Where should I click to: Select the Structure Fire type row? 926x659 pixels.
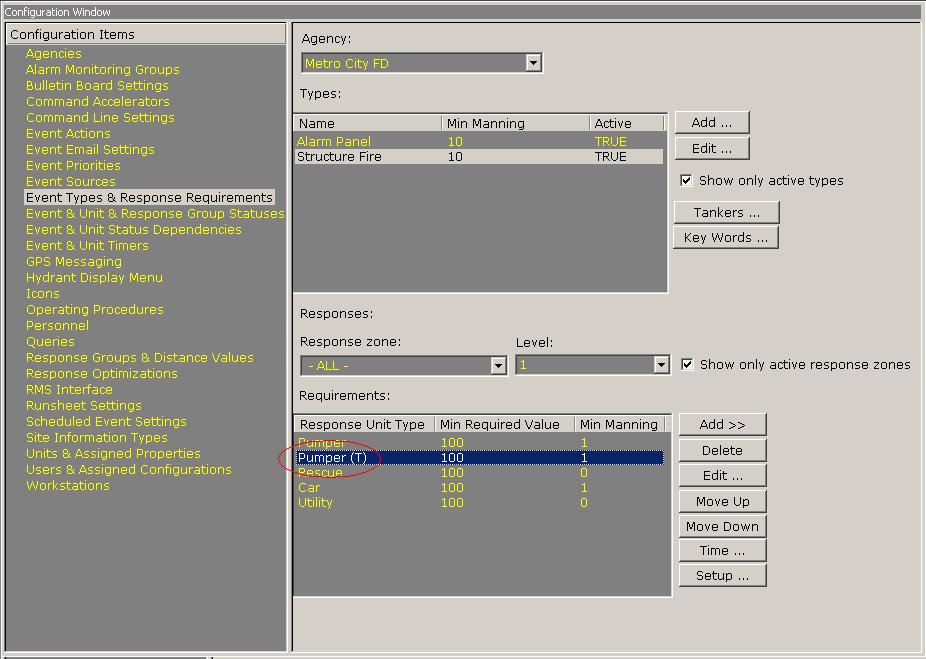[340, 157]
